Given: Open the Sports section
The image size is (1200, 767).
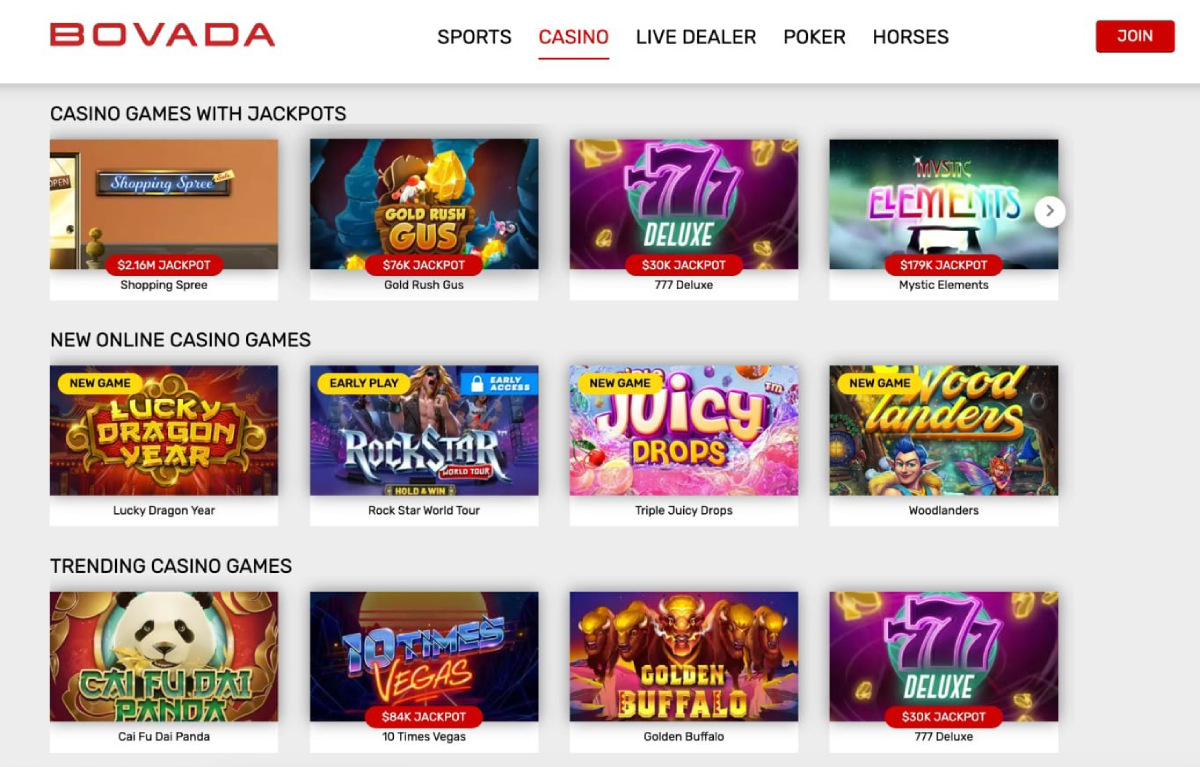Looking at the screenshot, I should tap(474, 37).
